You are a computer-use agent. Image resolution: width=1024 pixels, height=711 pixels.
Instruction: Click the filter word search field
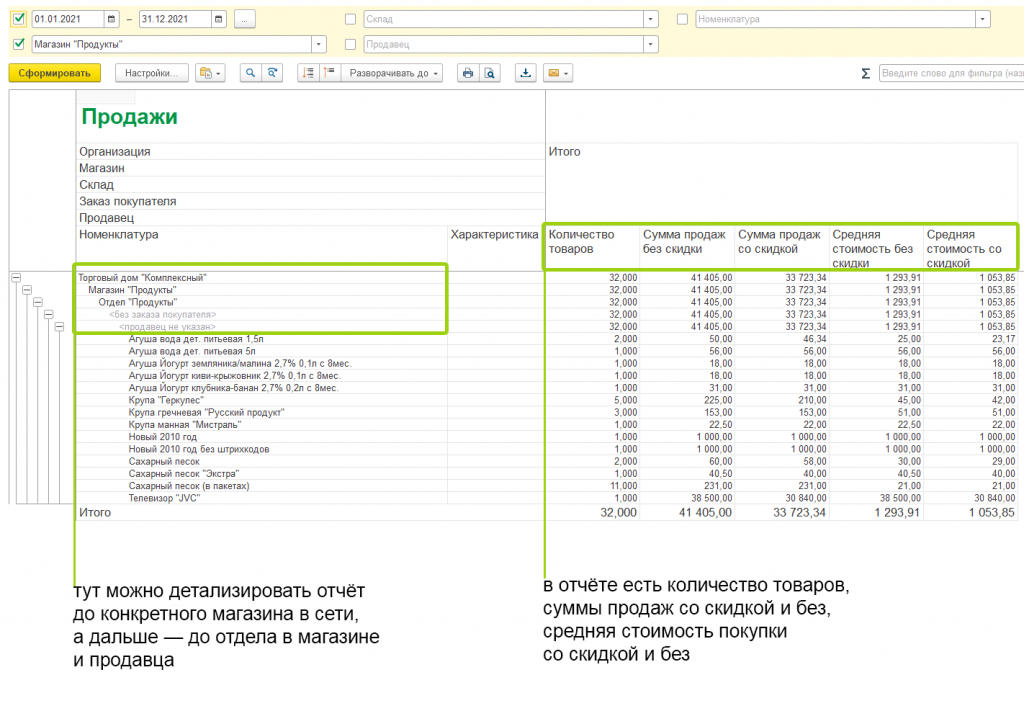pos(950,73)
